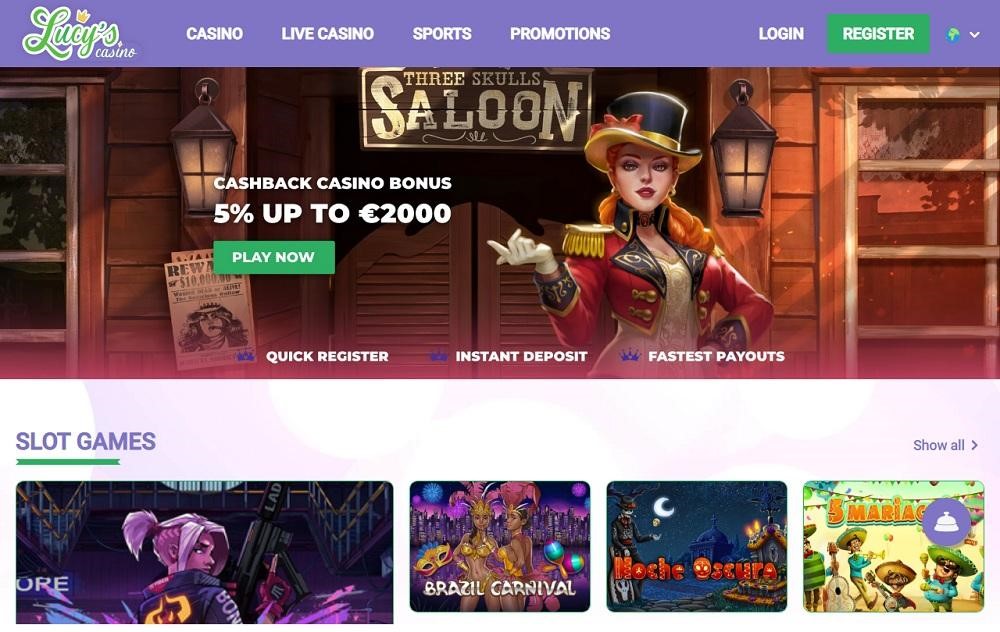Click the Login link
This screenshot has height=632, width=1000.
(781, 34)
